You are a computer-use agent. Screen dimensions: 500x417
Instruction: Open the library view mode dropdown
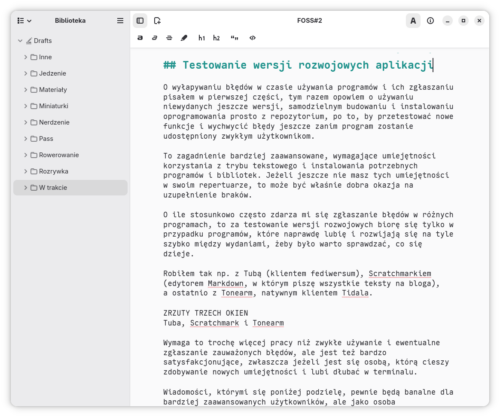point(24,21)
